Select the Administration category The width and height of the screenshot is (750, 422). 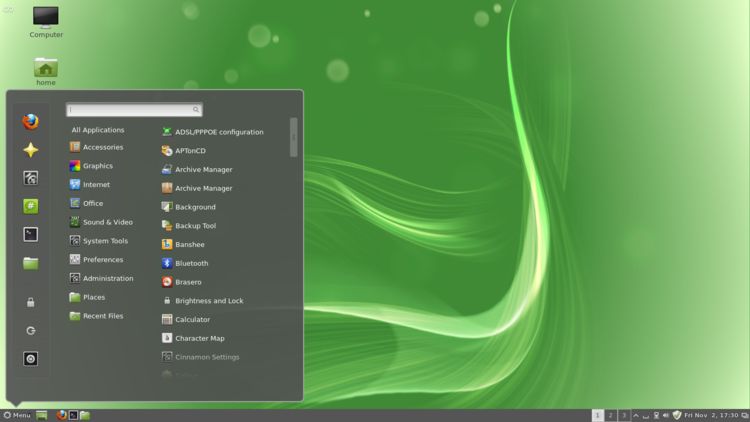[x=102, y=278]
